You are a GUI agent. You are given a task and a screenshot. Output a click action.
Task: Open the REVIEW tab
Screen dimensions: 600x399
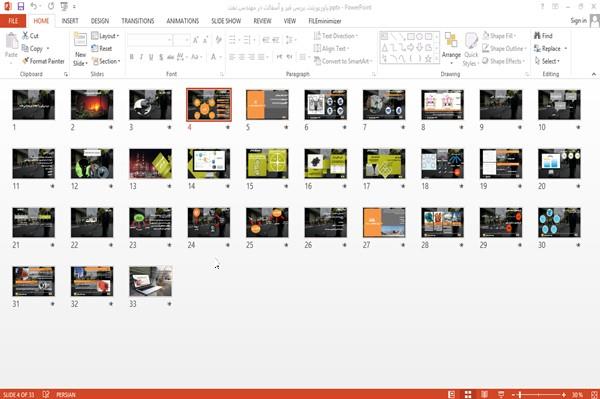262,21
